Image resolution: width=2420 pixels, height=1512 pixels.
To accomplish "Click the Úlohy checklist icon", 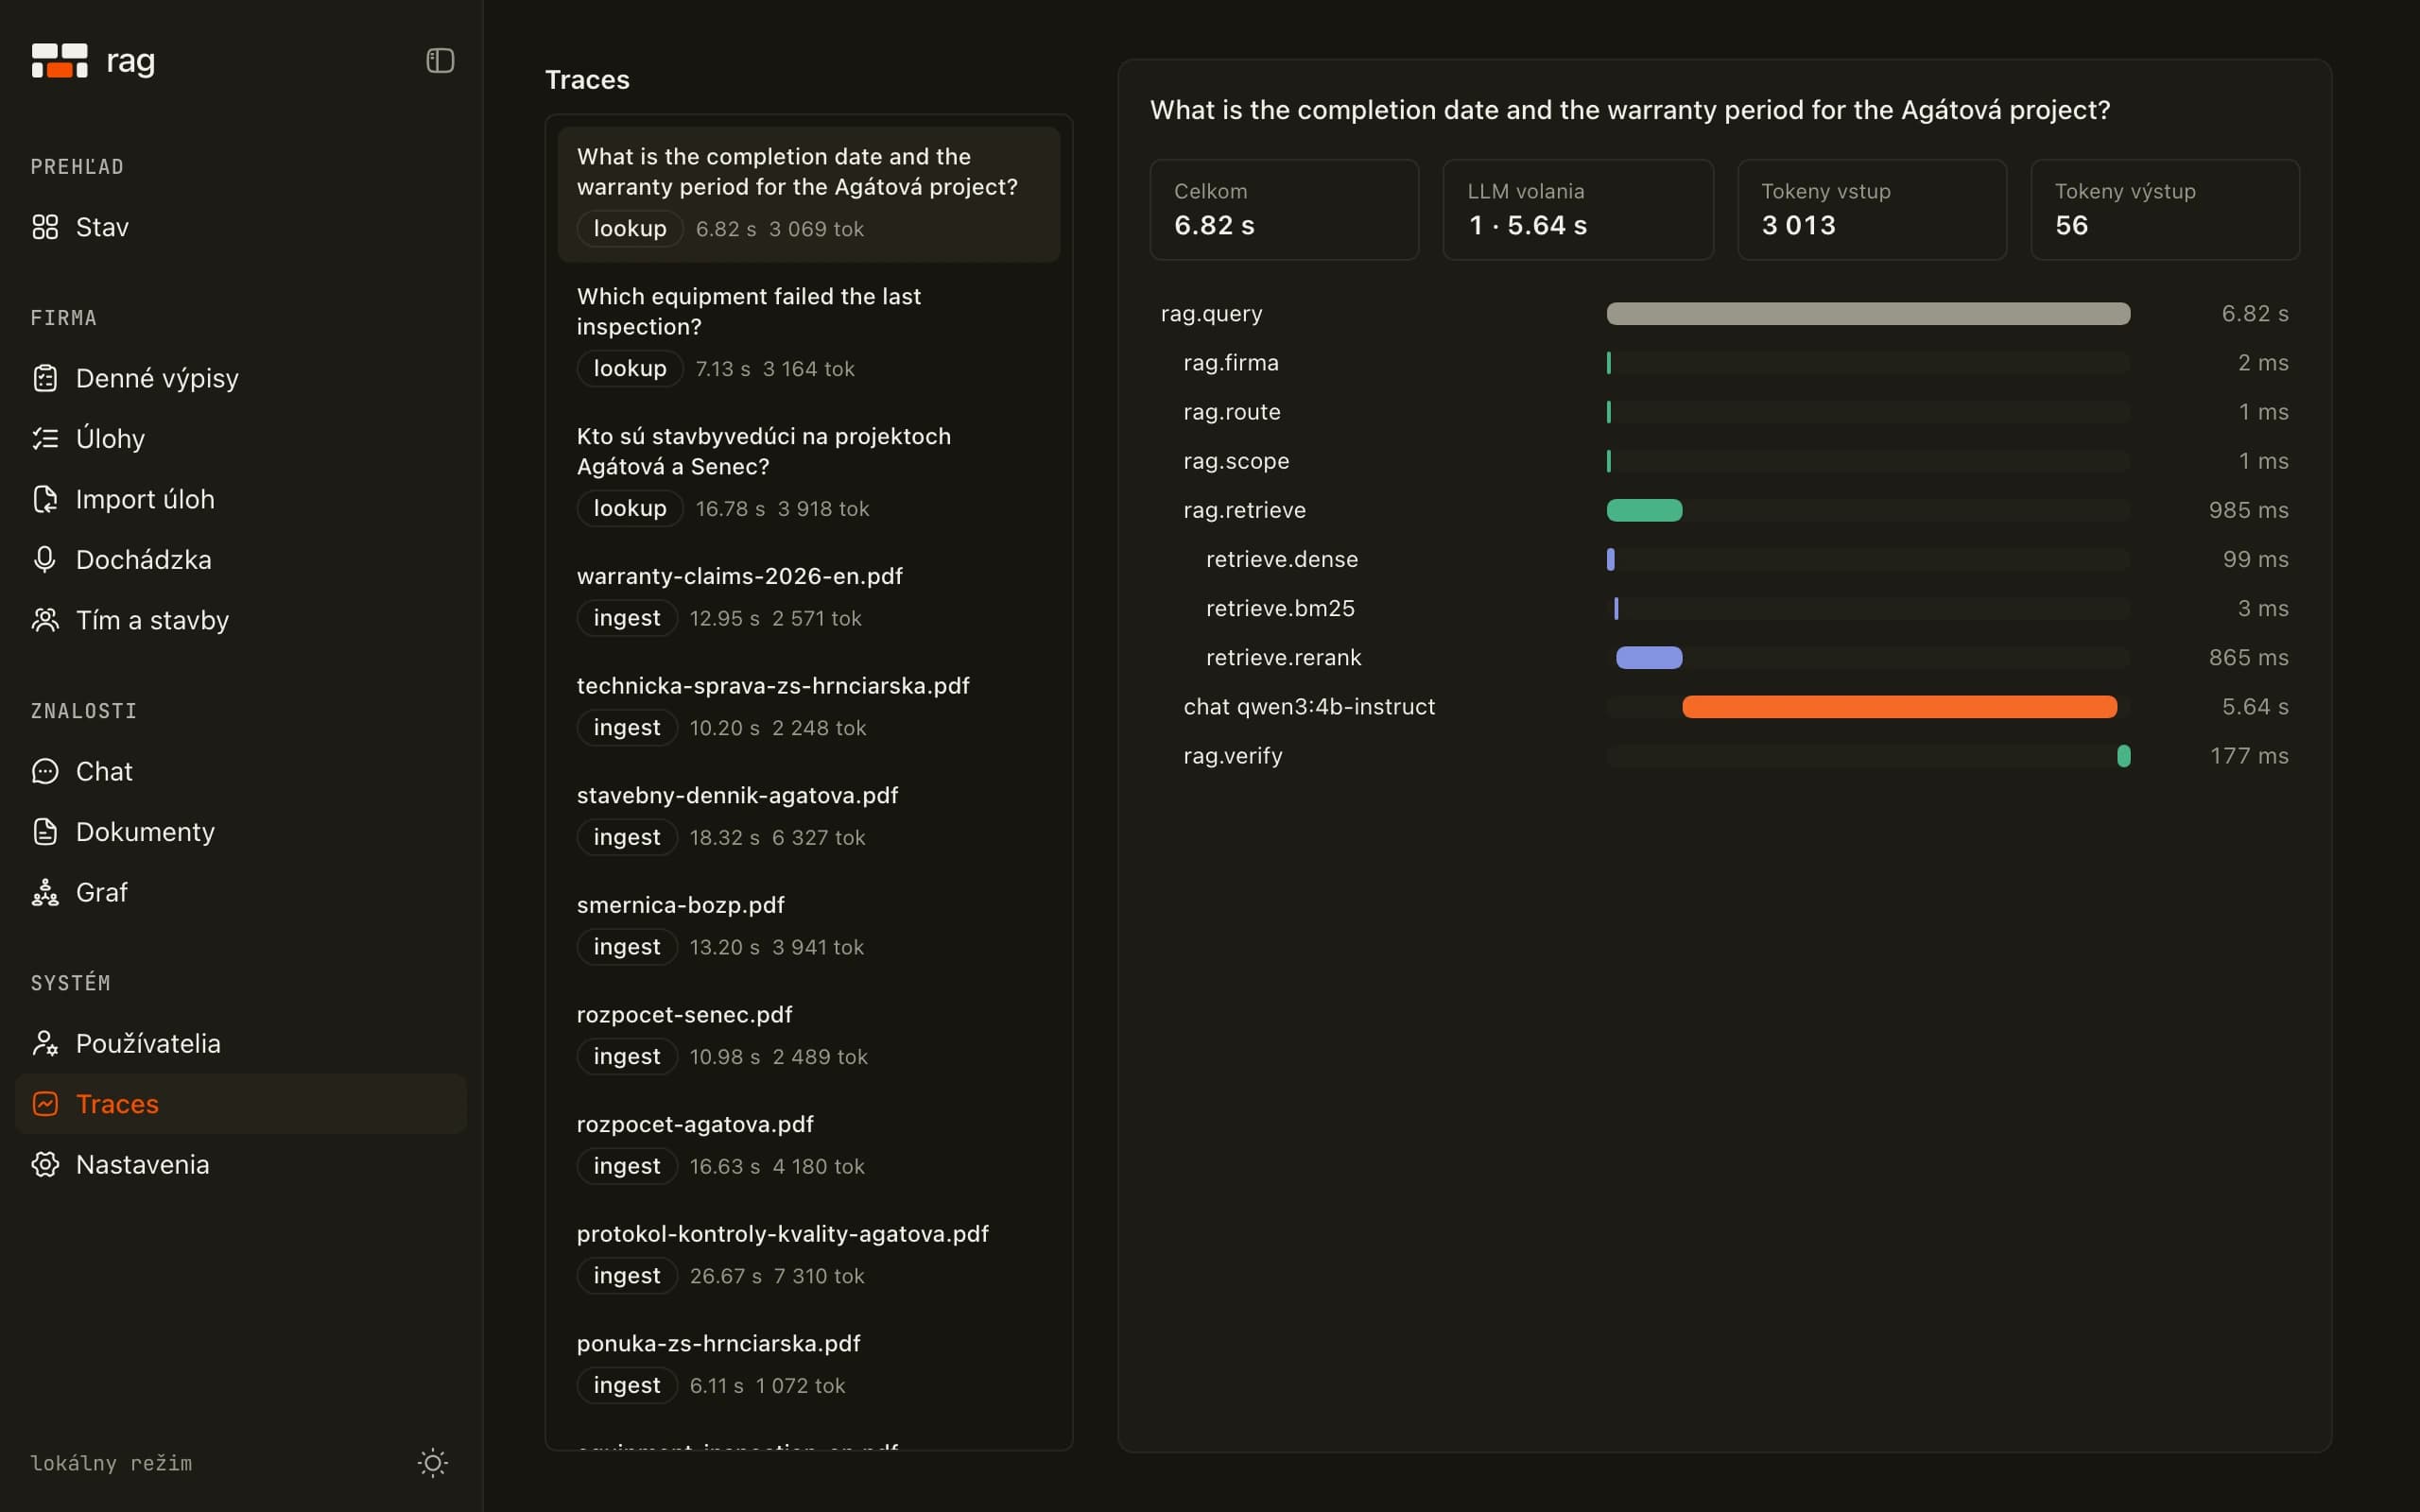I will click(45, 438).
